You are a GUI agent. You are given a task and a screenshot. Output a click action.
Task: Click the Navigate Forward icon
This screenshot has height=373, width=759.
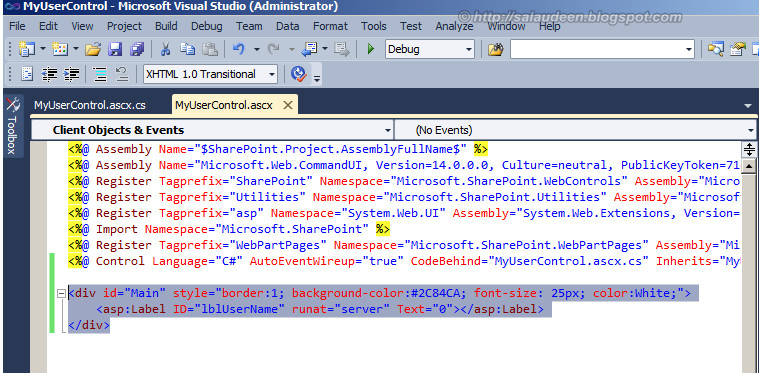click(342, 49)
